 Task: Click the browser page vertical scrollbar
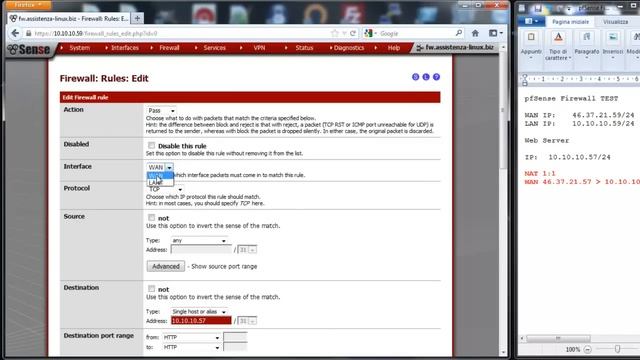point(503,110)
